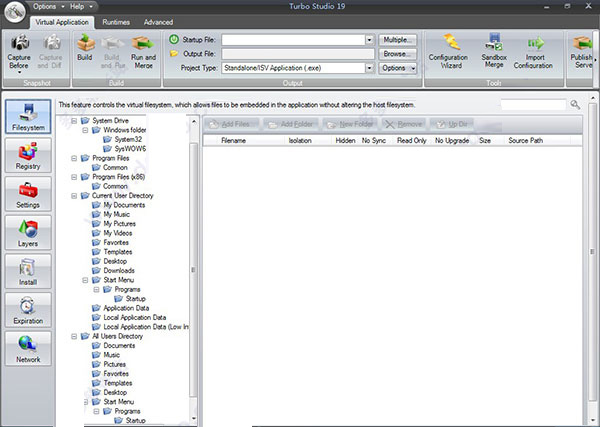Screen dimensions: 600x427
Task: Click the Multiple button
Action: pyautogui.click(x=398, y=40)
